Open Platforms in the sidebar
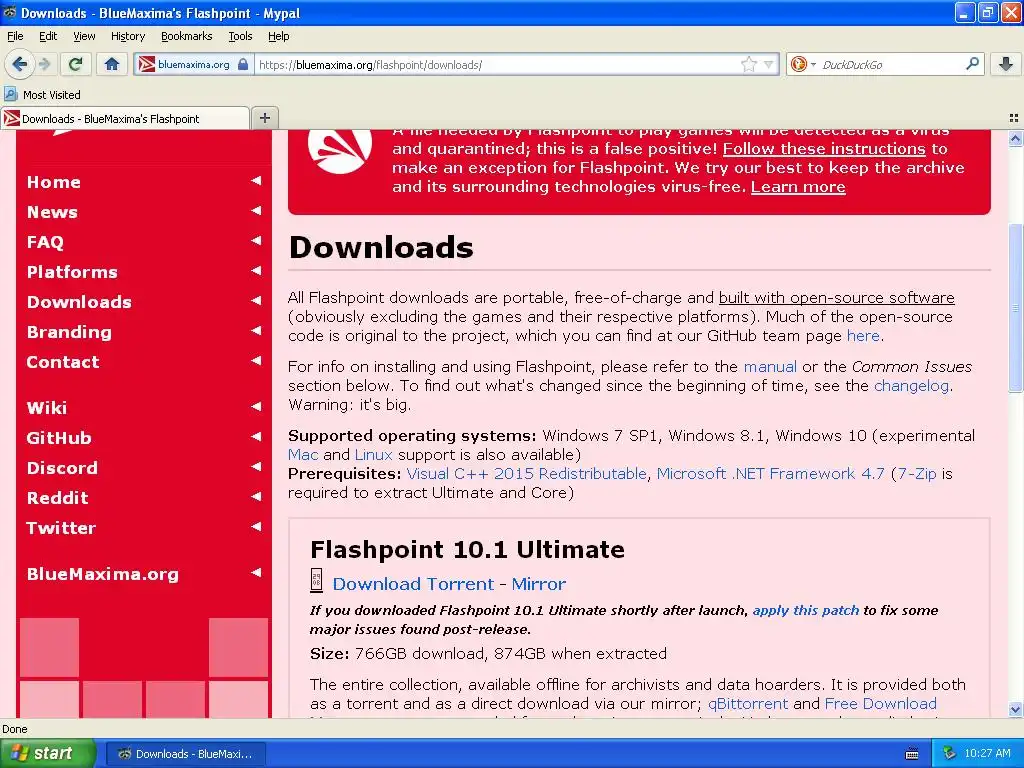The height and width of the screenshot is (768, 1024). (x=72, y=272)
